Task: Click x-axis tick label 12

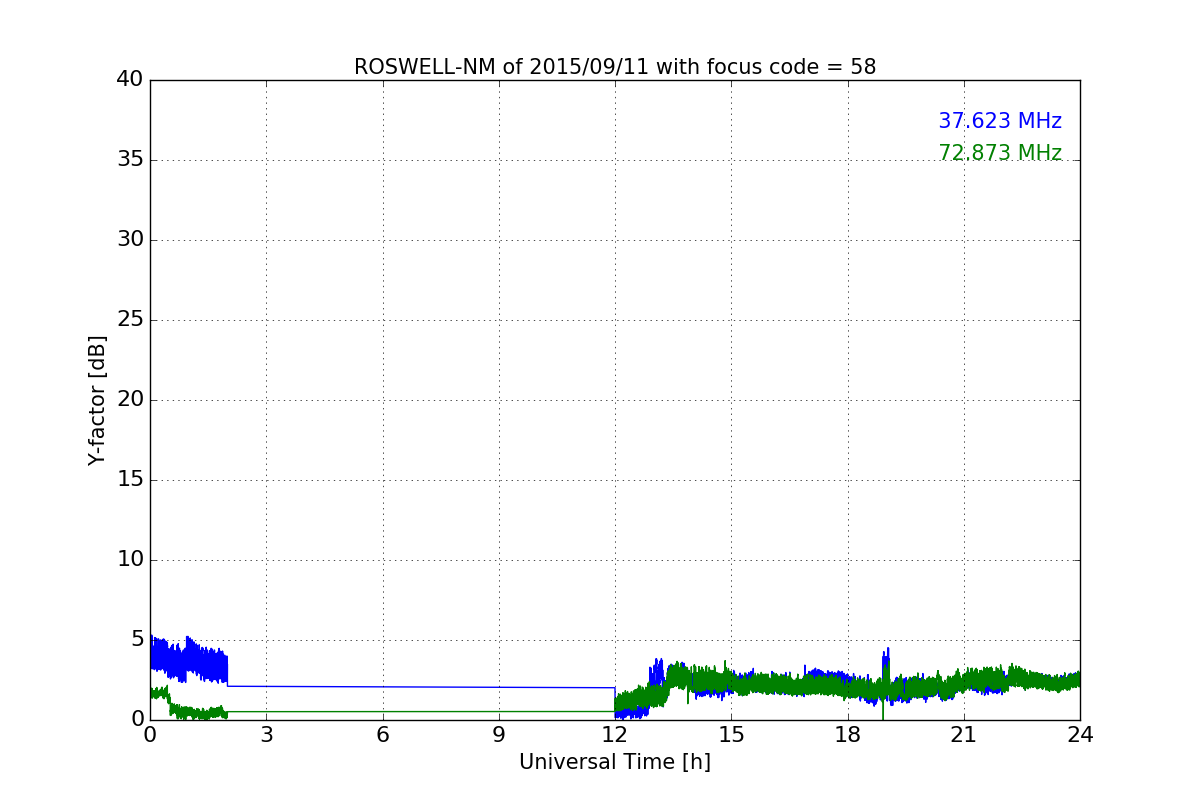Action: [615, 734]
